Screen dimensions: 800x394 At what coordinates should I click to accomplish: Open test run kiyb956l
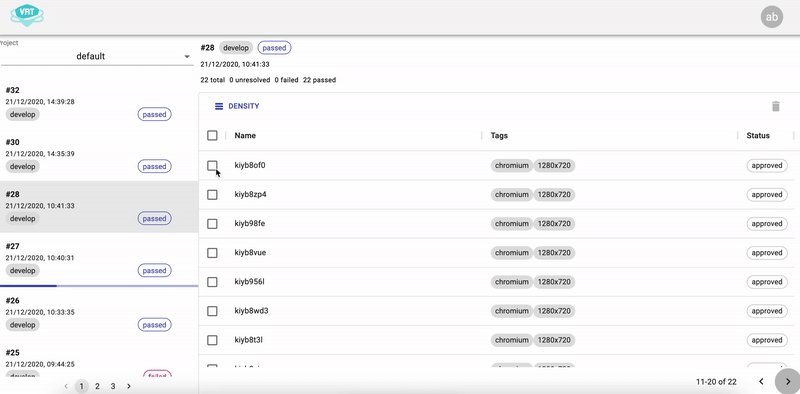tap(249, 282)
